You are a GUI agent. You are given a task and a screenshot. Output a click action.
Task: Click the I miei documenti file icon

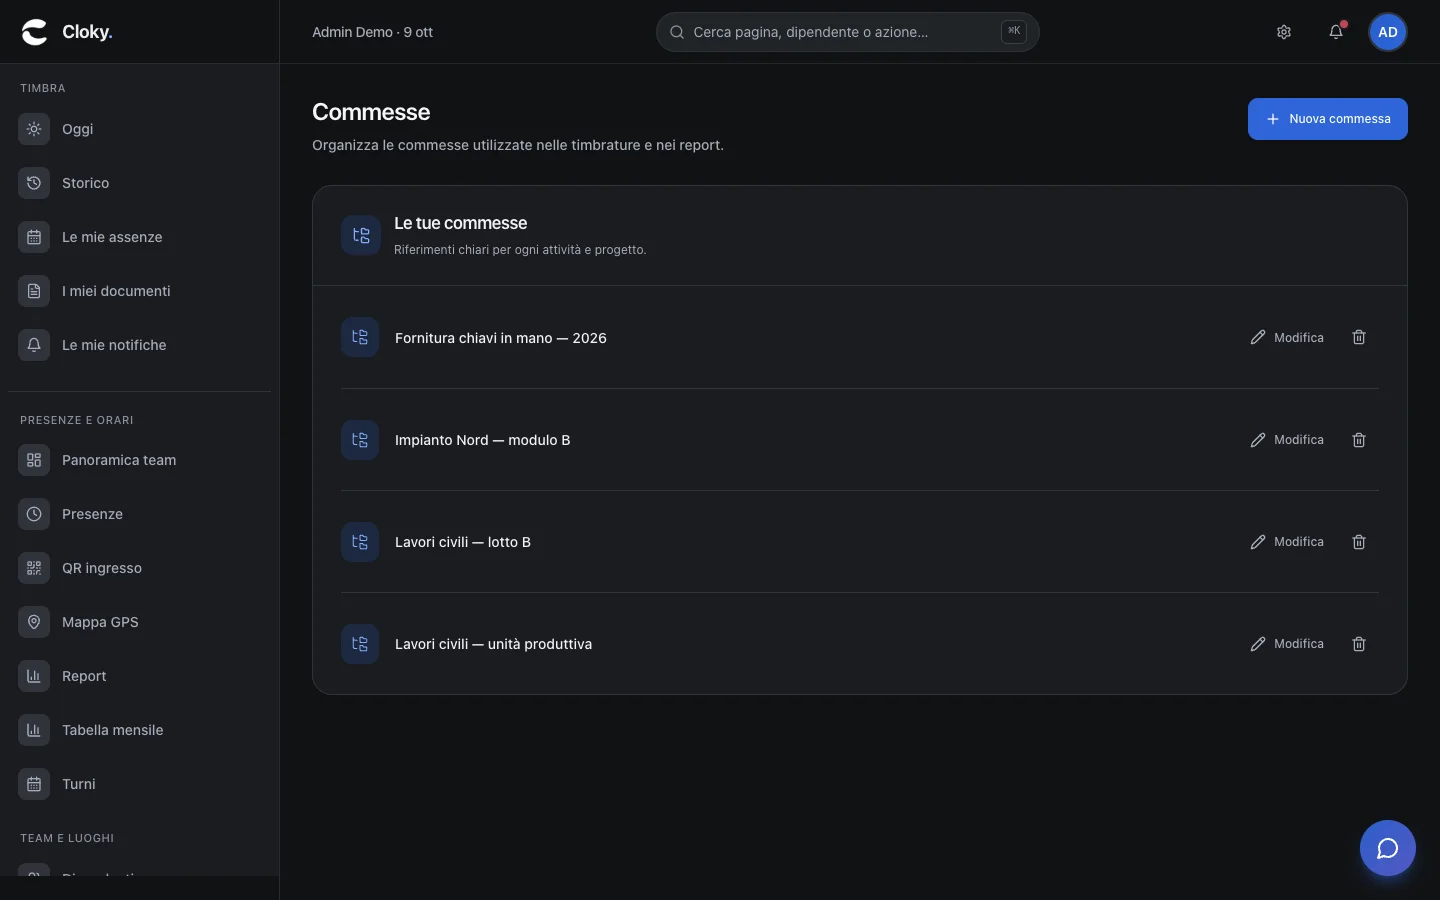coord(34,291)
